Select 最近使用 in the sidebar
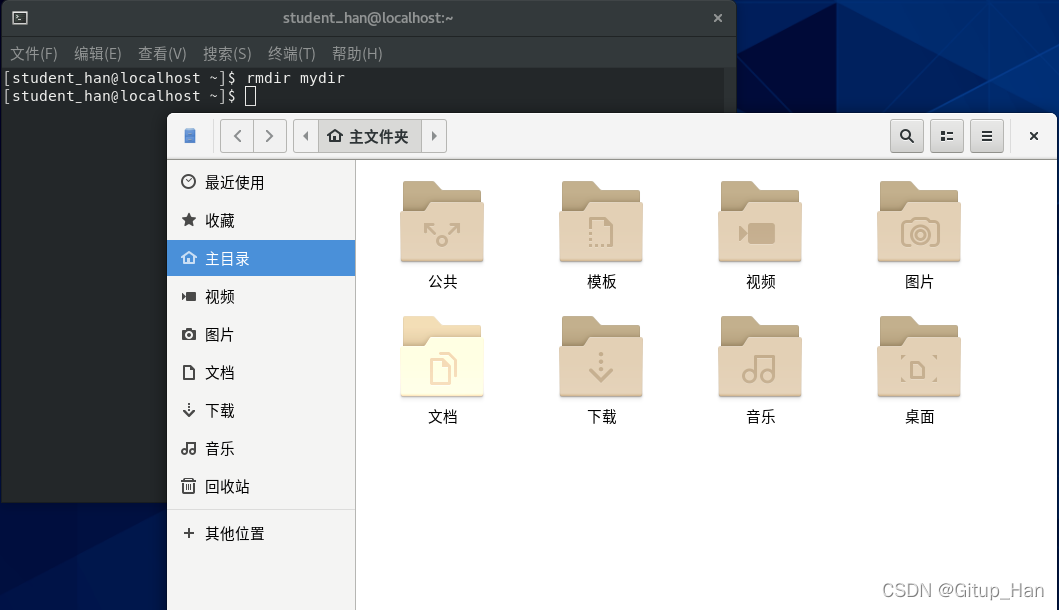This screenshot has width=1059, height=610. [x=261, y=182]
